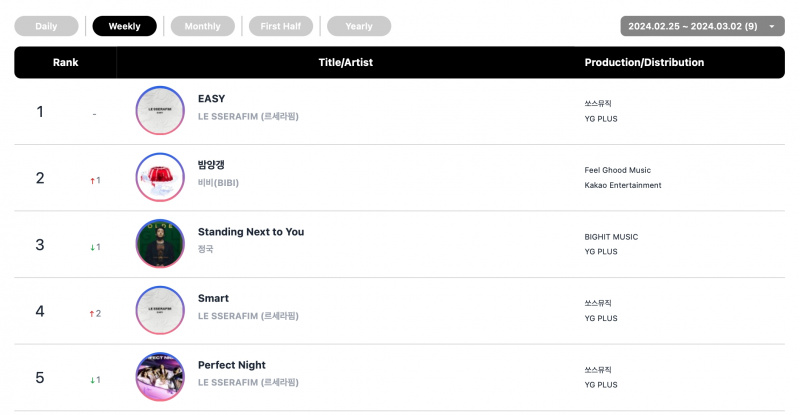Click the red jelly 밤양갱 album art
Image resolution: width=800 pixels, height=415 pixels.
coord(160,177)
